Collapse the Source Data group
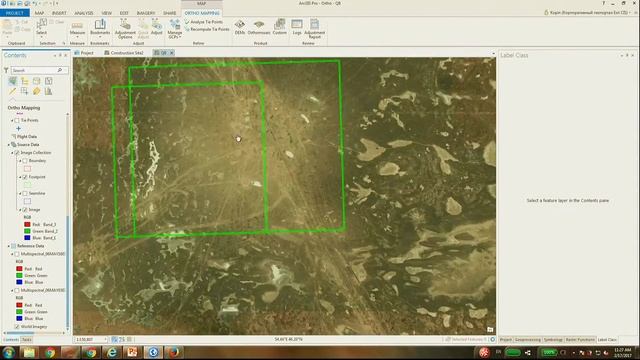The image size is (640, 360). (9, 144)
